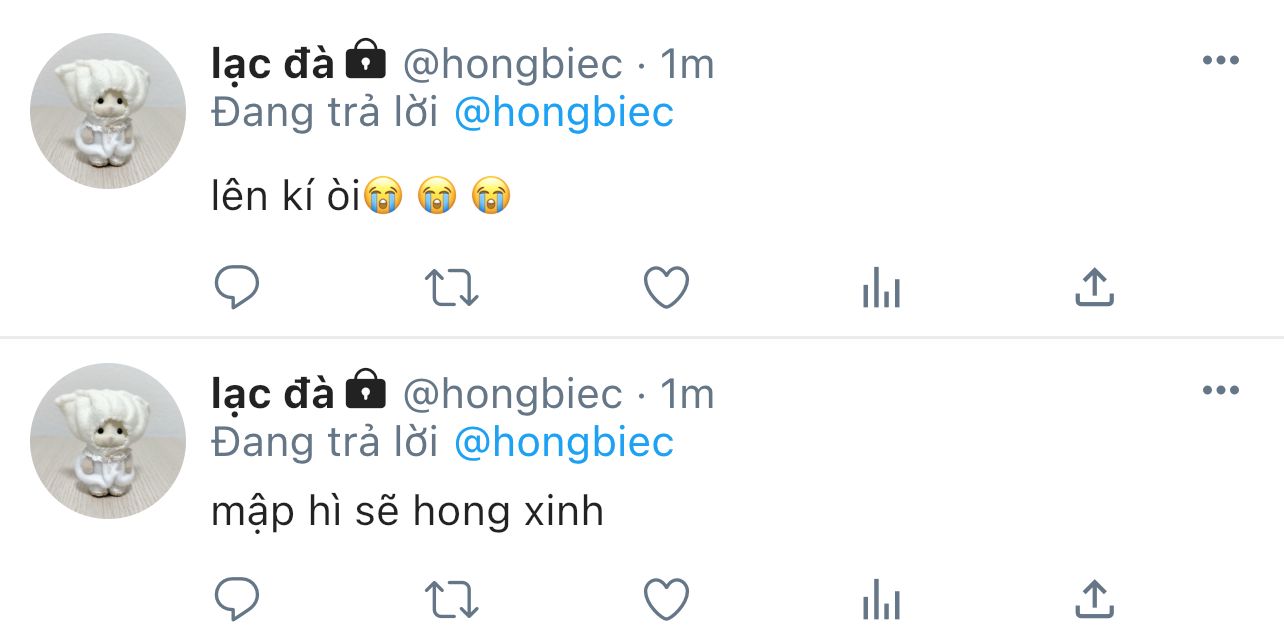Open avatar of second tweet author

108,441
